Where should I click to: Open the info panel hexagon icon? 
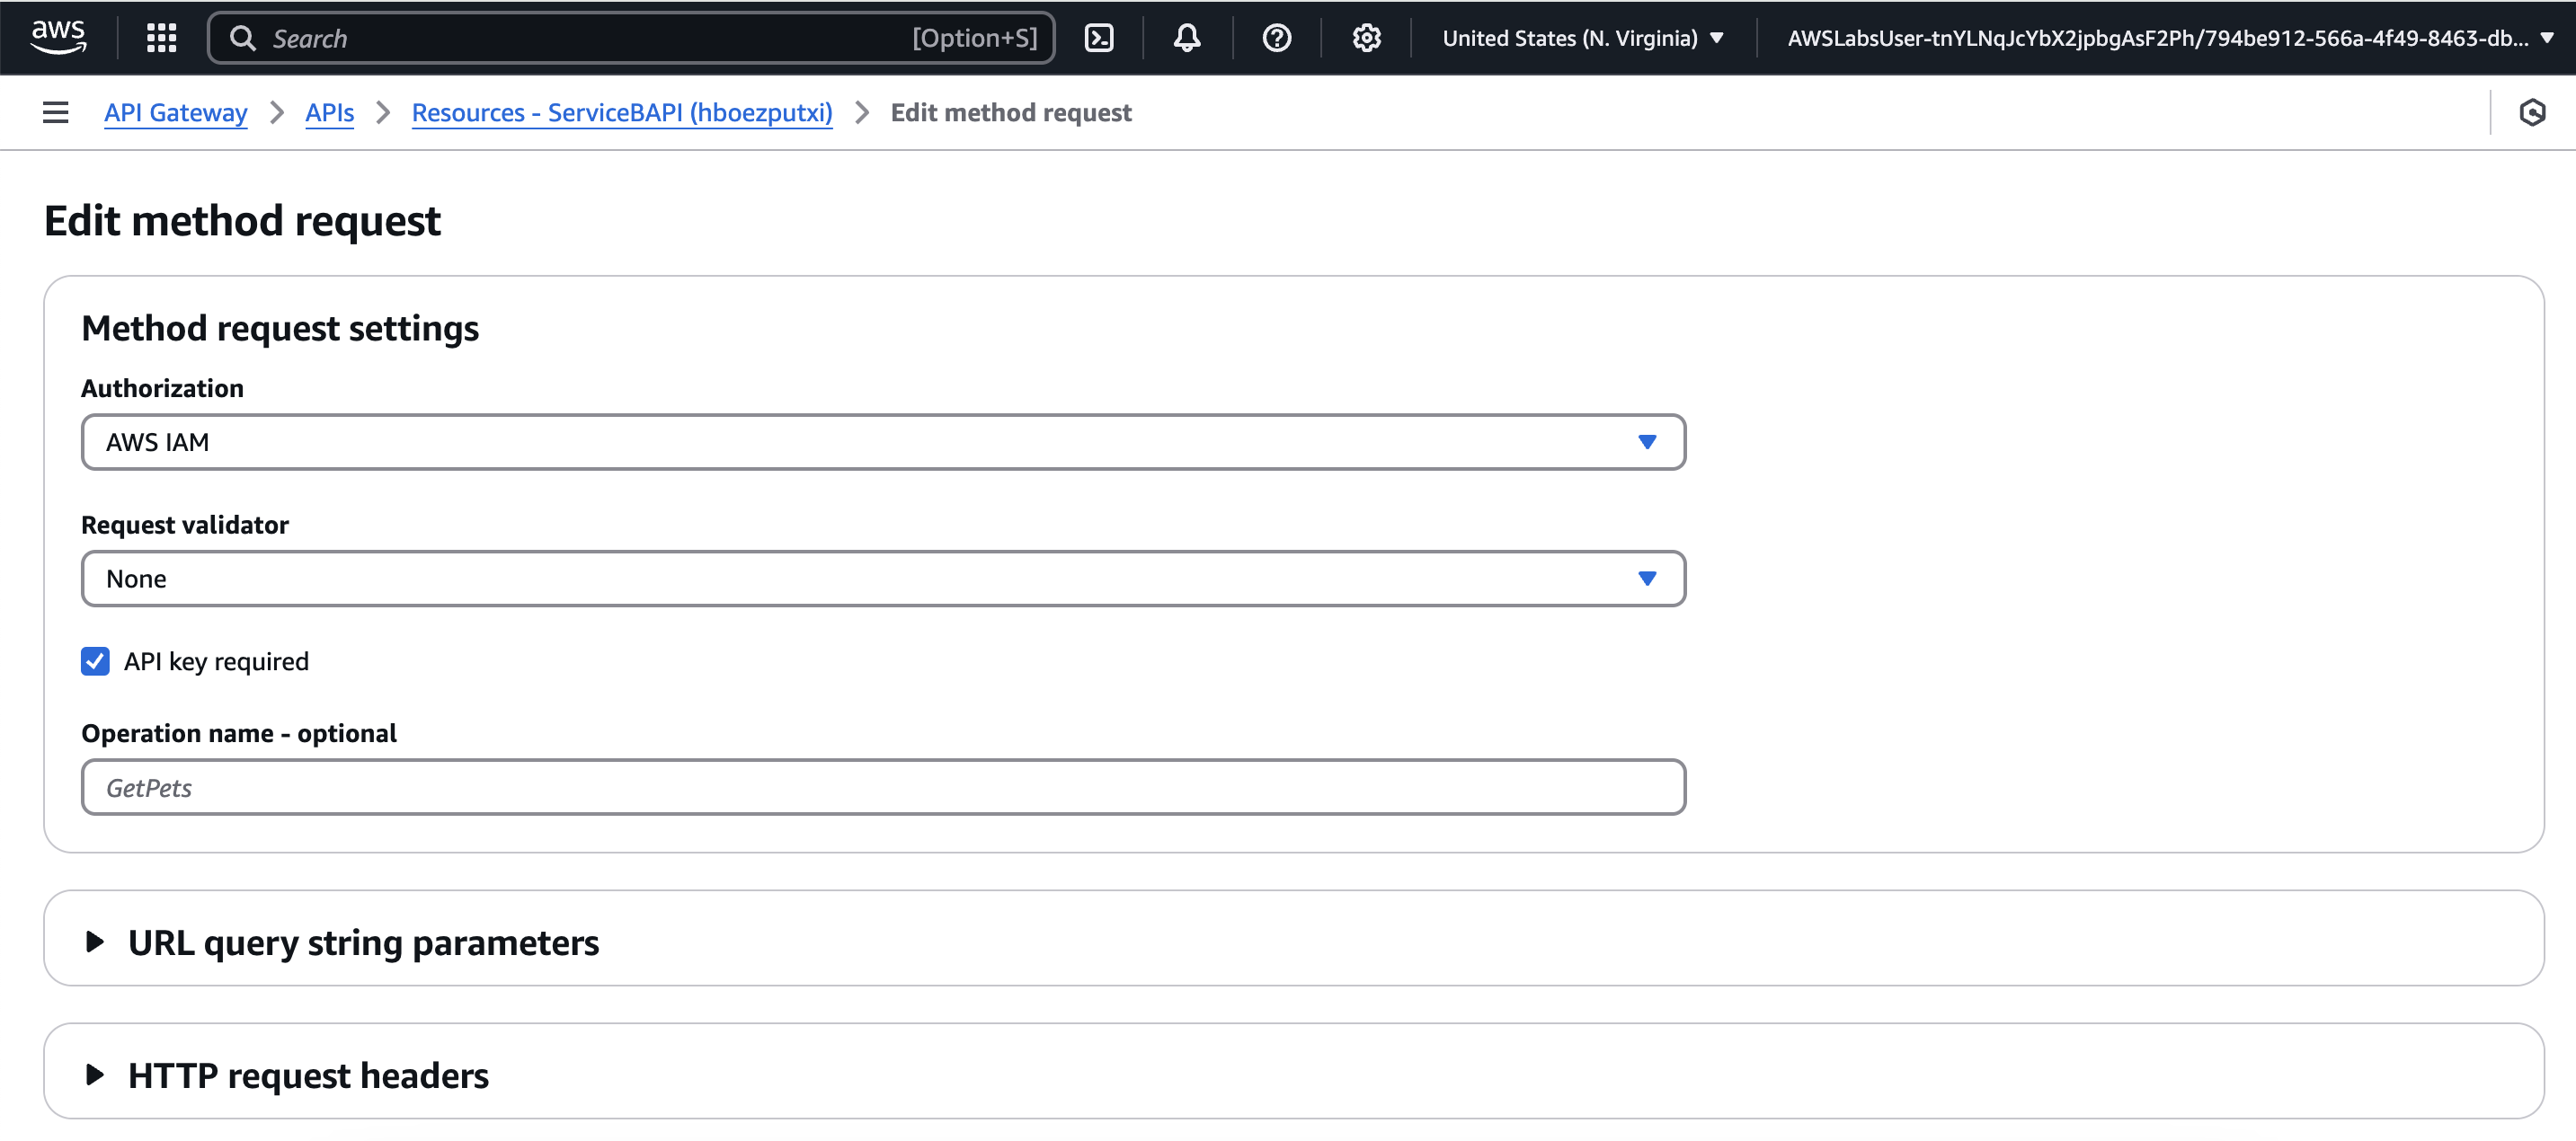[x=2532, y=112]
